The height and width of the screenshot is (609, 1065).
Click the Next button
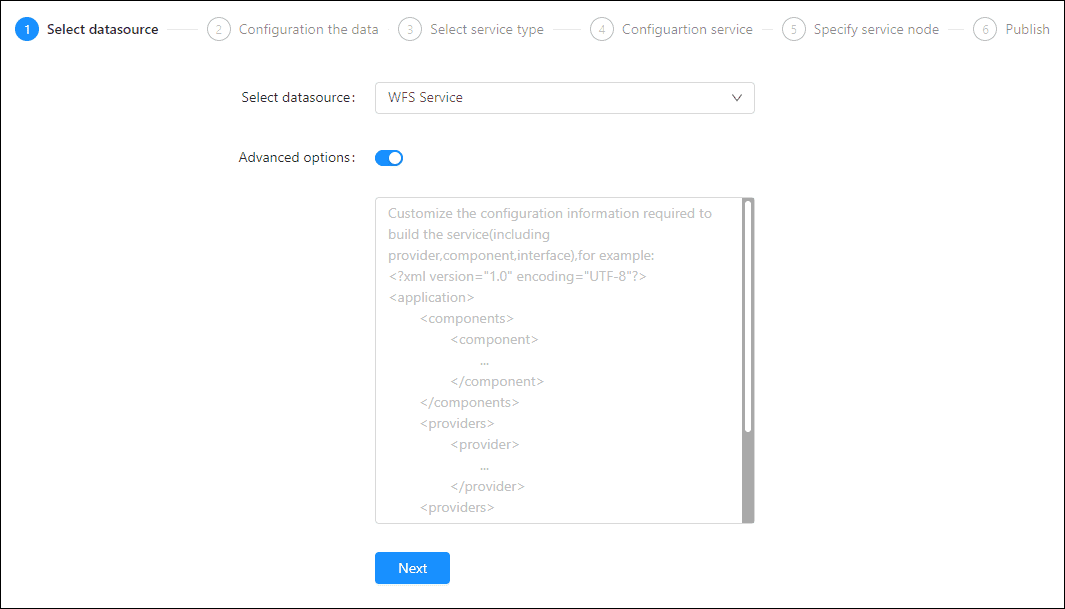pos(412,568)
